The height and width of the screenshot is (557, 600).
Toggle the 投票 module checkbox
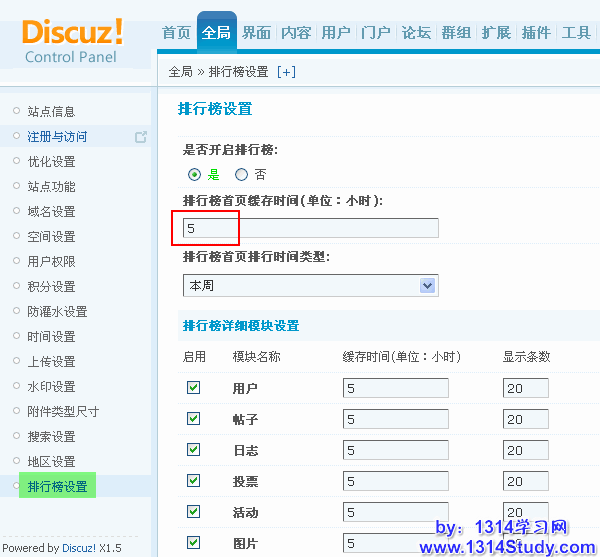(194, 481)
